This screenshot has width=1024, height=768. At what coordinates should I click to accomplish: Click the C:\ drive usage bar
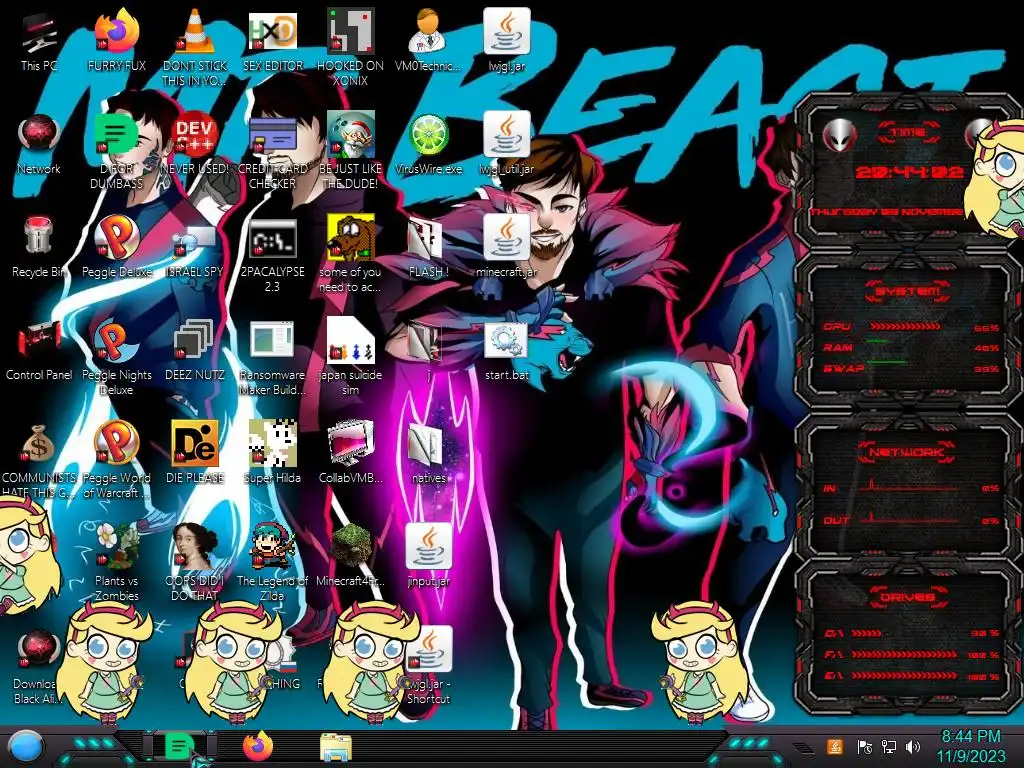click(x=867, y=633)
